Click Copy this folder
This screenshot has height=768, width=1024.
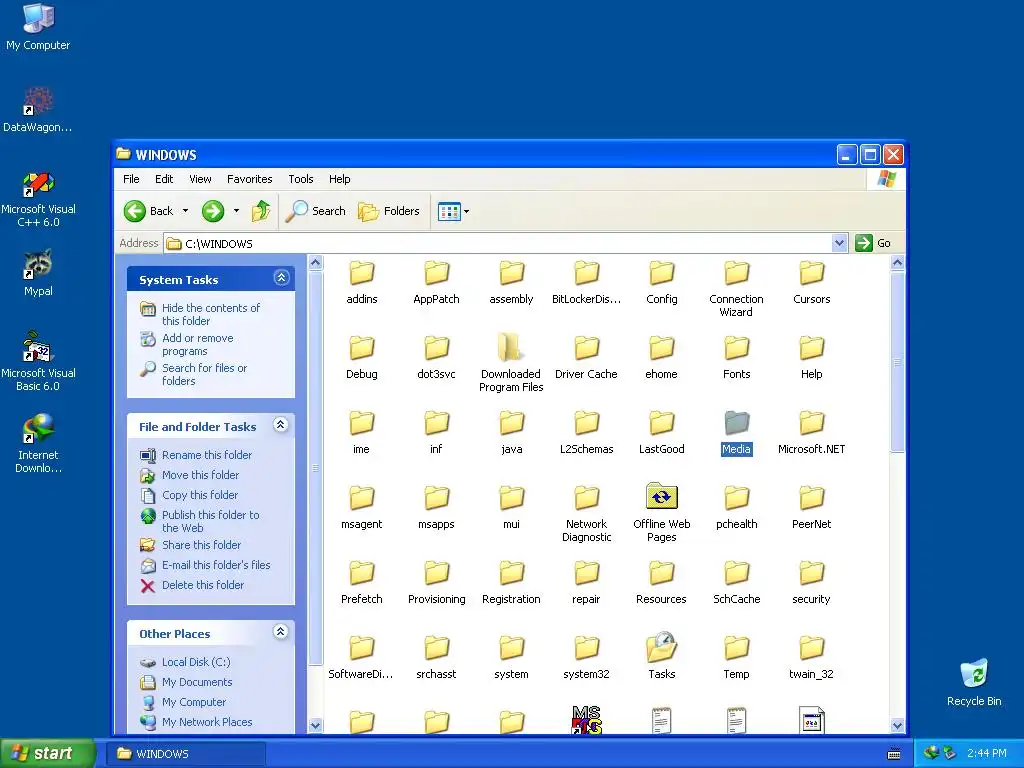[x=199, y=495]
